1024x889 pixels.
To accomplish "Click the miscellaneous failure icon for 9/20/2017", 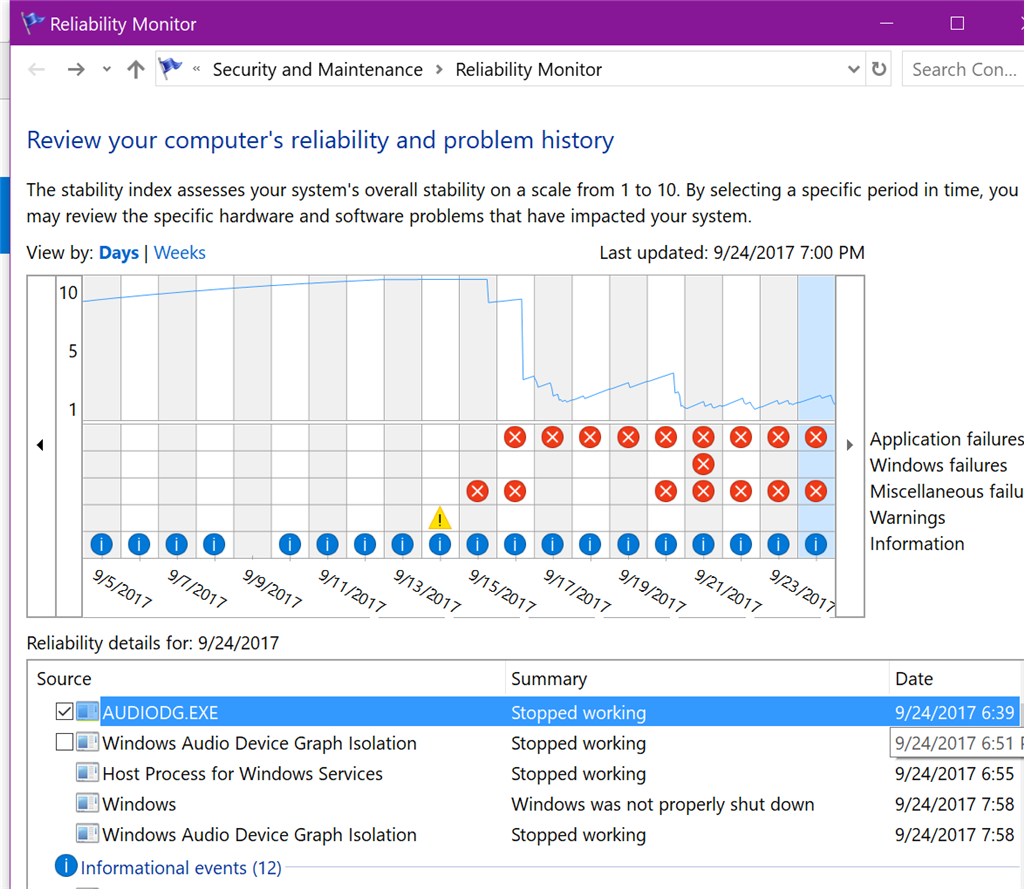I will [665, 491].
